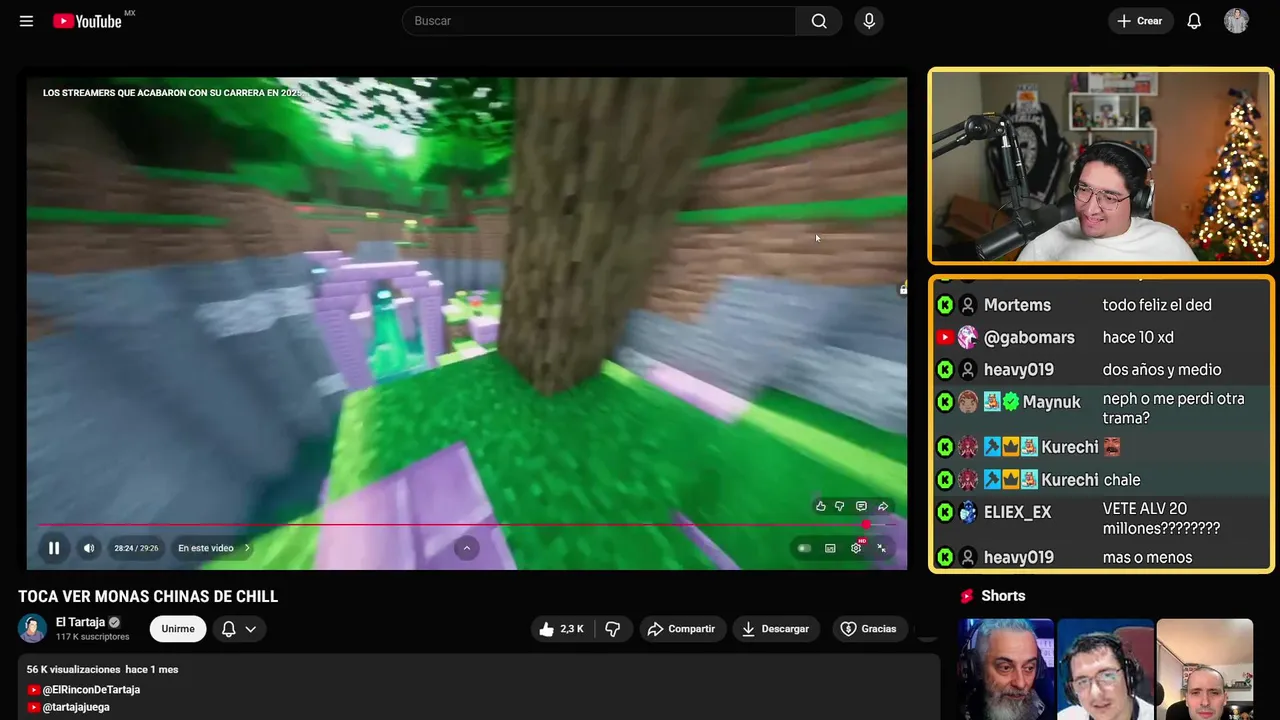Screen dimensions: 1280x720
Task: Open the subscription notification bell dropdown
Action: coord(239,629)
